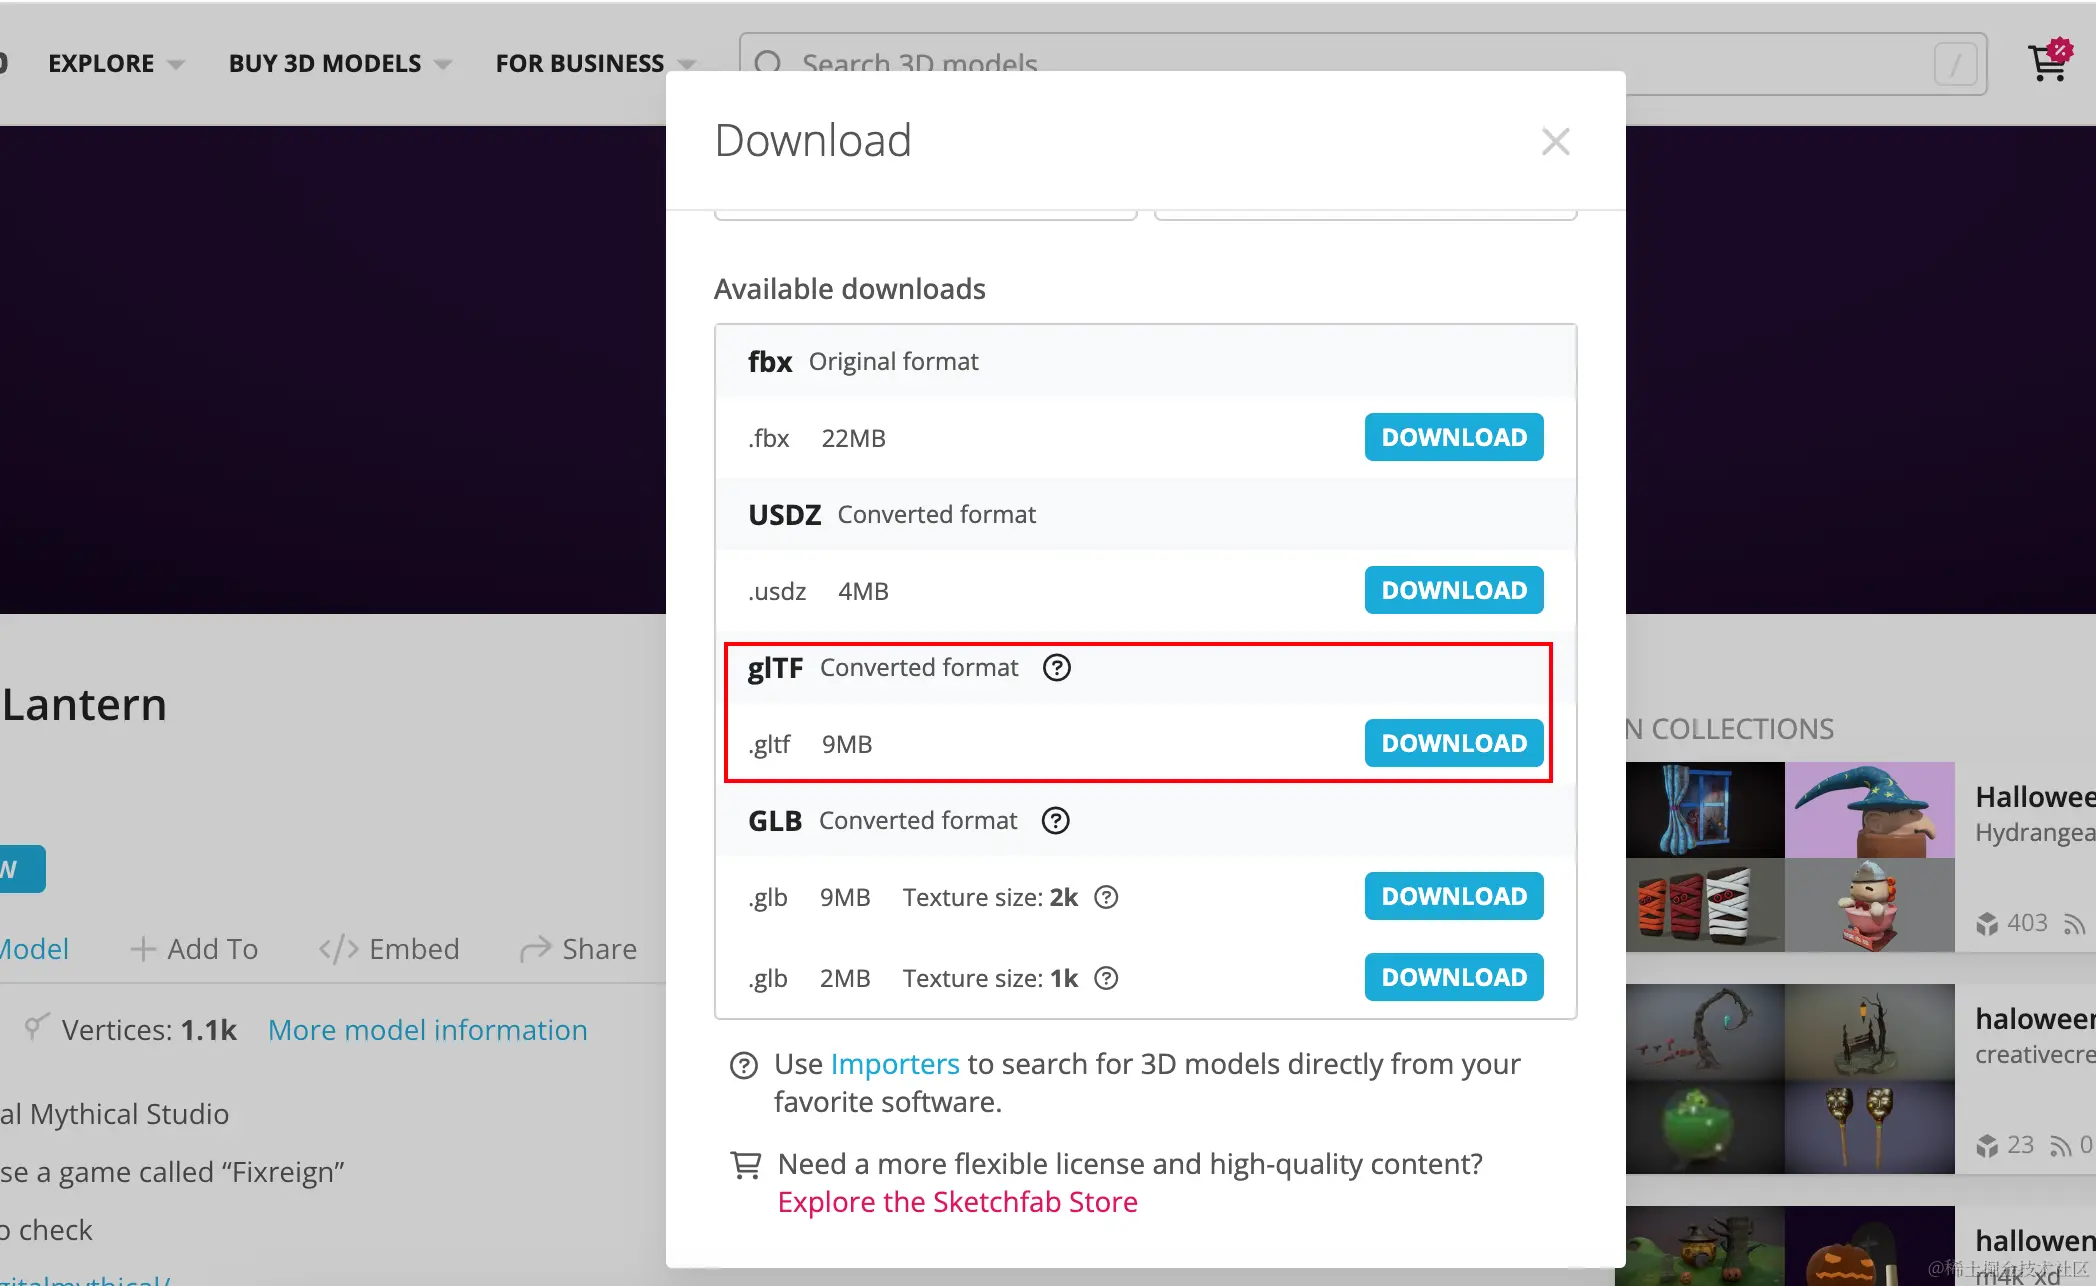Download the 2MB 1k texture .glb file
2096x1286 pixels.
(x=1453, y=977)
